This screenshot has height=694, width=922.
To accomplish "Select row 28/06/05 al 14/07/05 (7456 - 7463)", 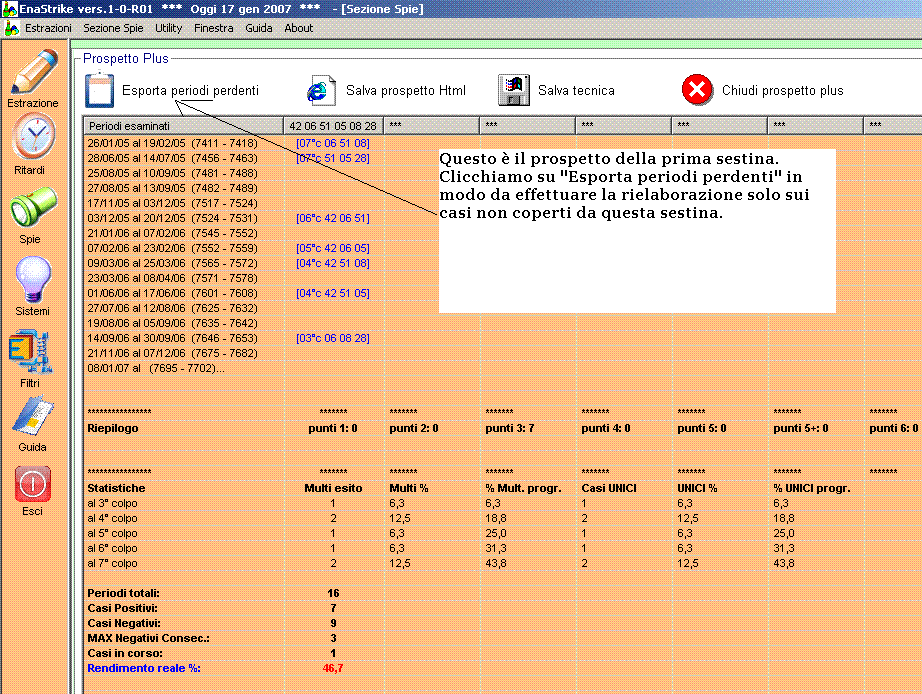I will 172,158.
